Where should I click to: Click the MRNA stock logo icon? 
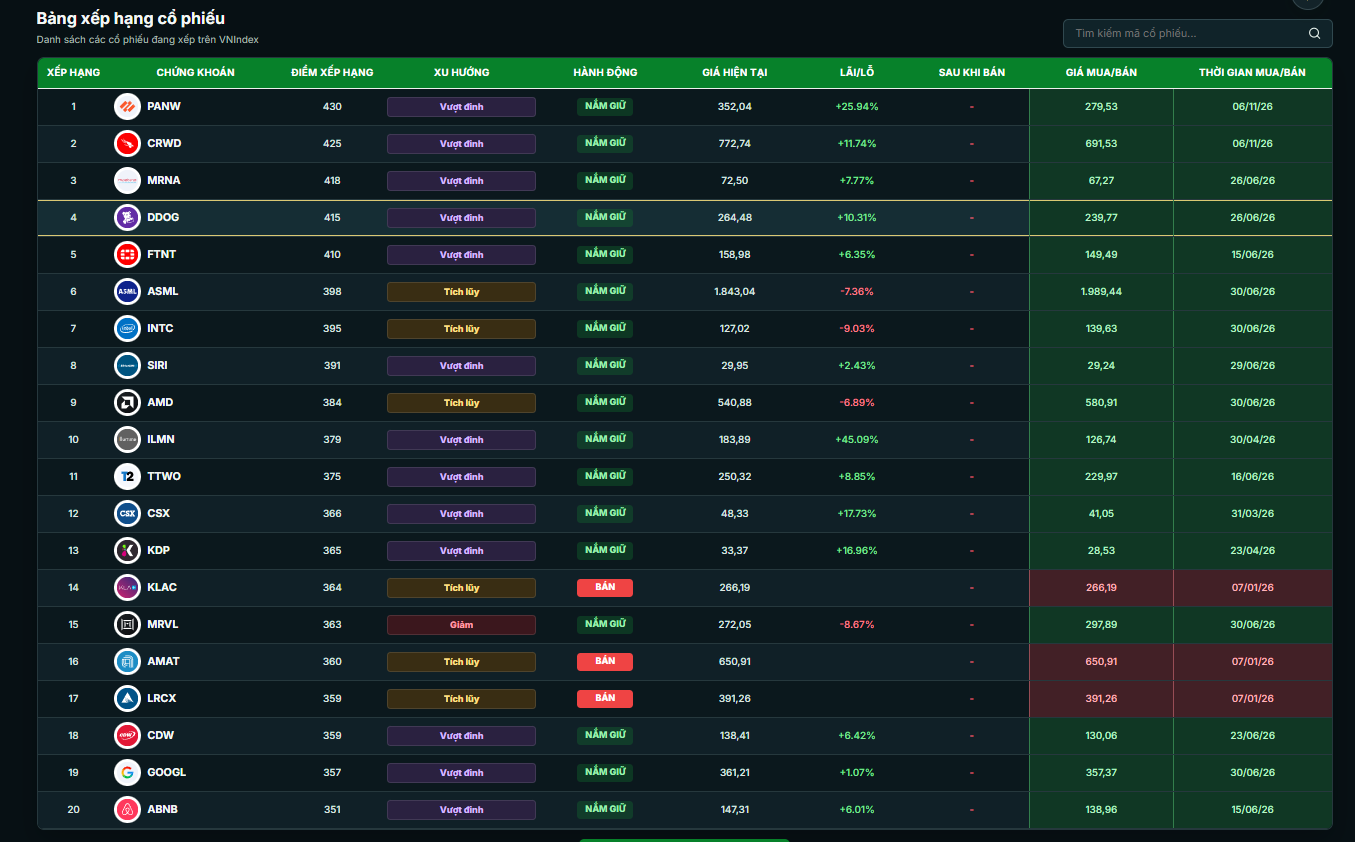point(127,180)
